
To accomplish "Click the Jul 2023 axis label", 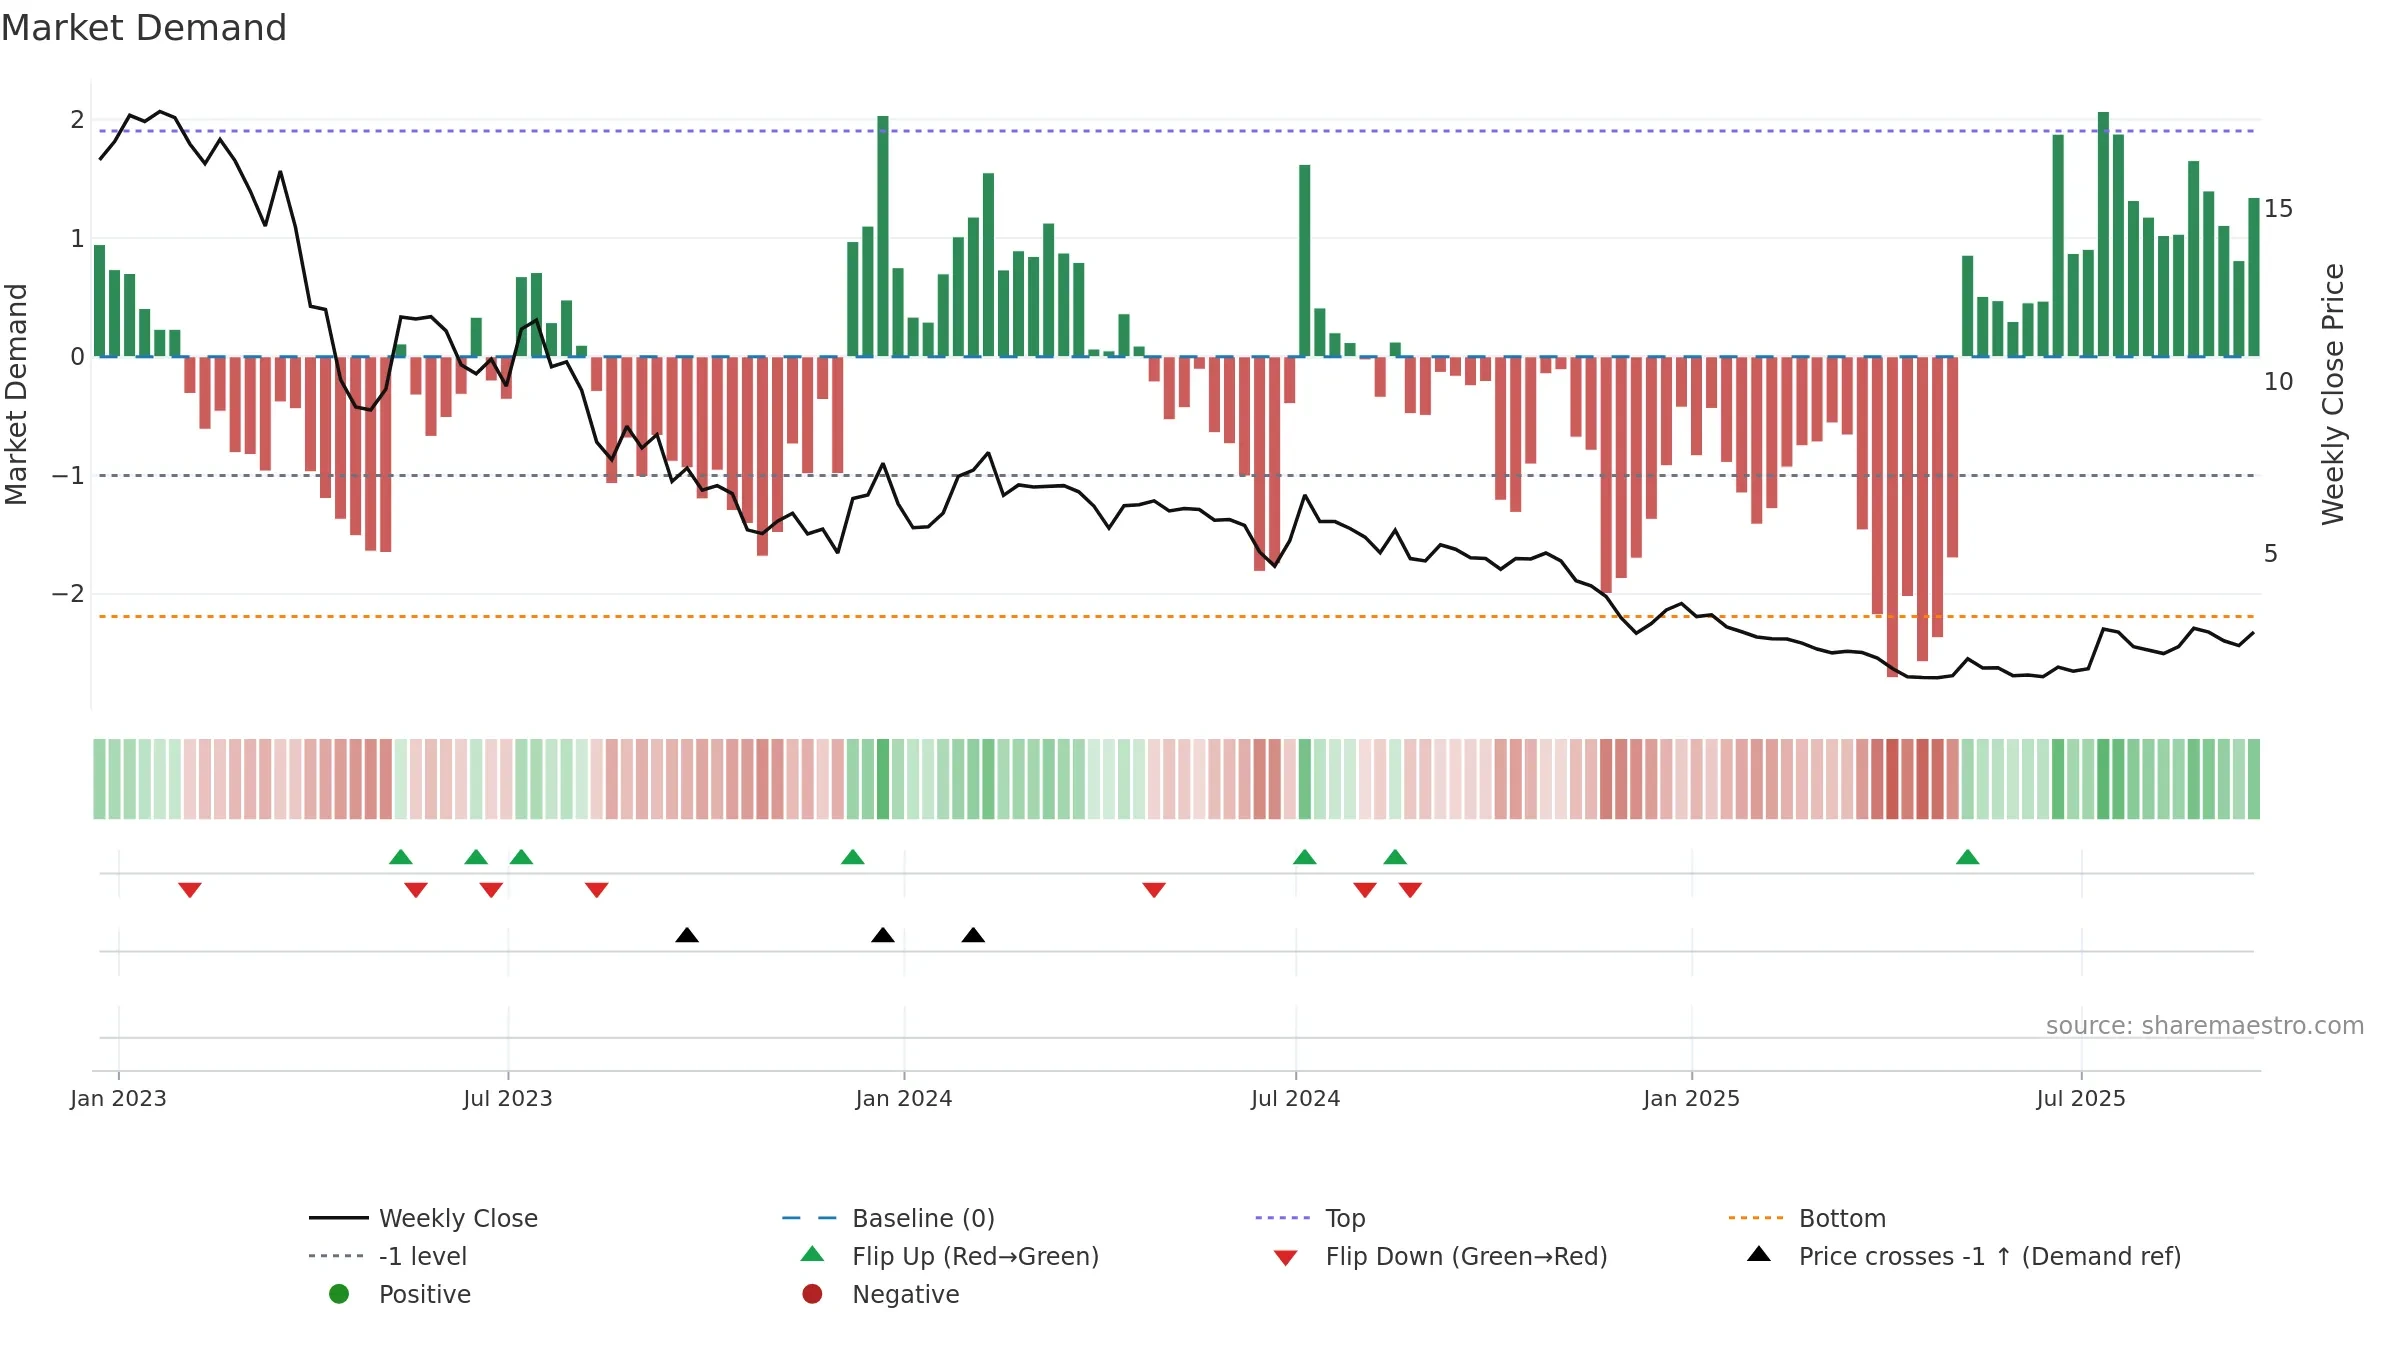I will pos(508,1098).
